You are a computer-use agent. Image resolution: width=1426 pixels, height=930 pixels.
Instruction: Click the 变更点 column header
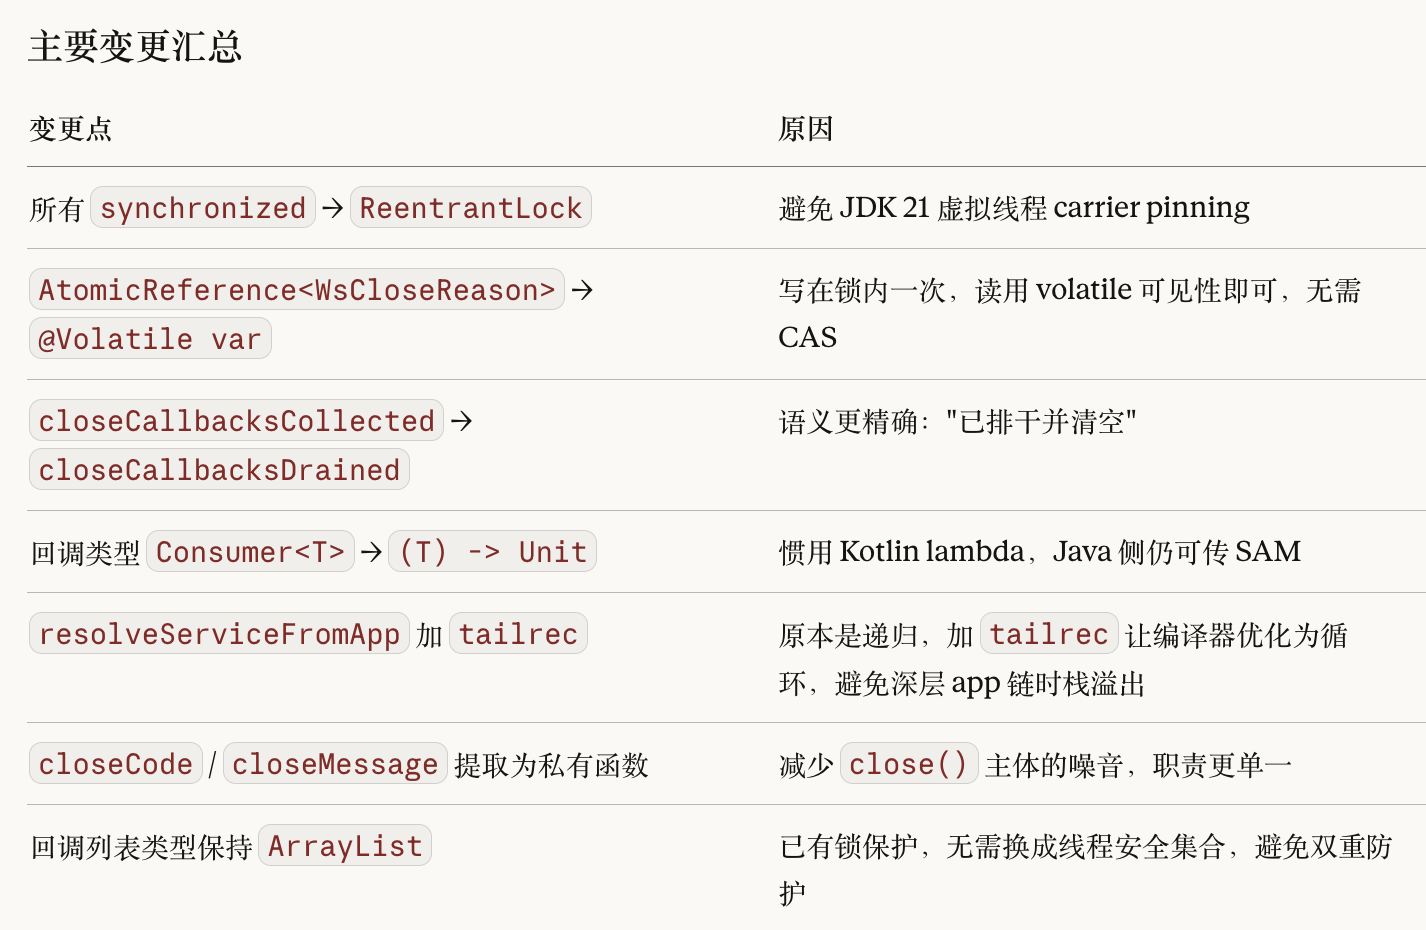tap(70, 129)
